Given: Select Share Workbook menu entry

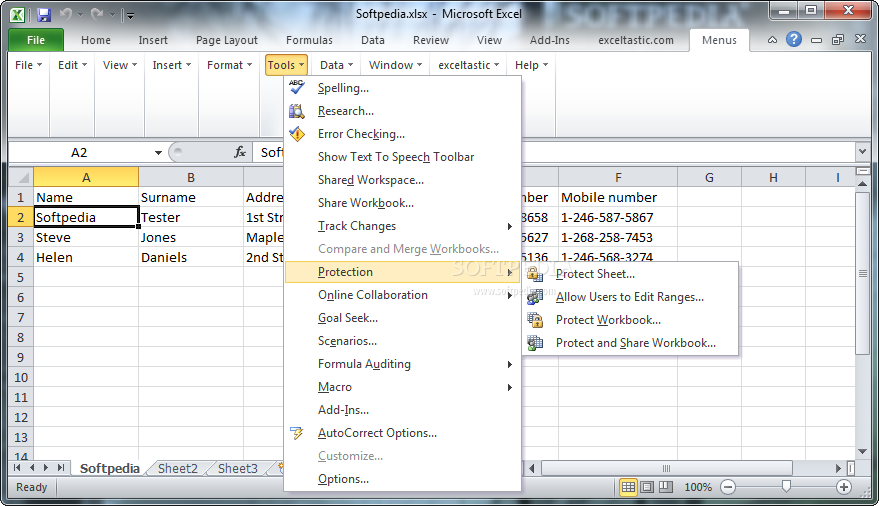Looking at the screenshot, I should click(403, 203).
